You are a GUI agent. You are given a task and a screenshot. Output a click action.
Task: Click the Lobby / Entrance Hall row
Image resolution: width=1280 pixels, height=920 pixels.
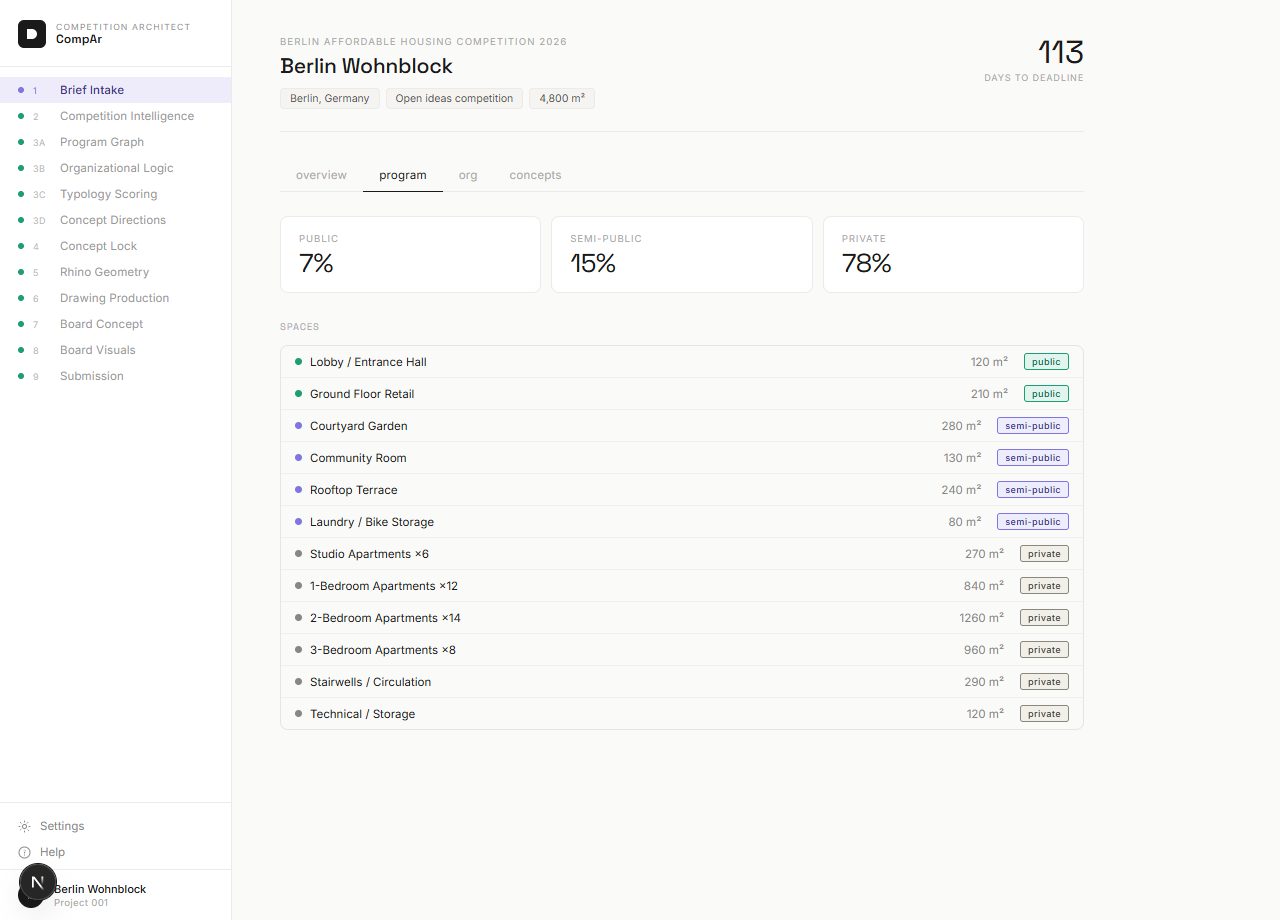tap(682, 362)
